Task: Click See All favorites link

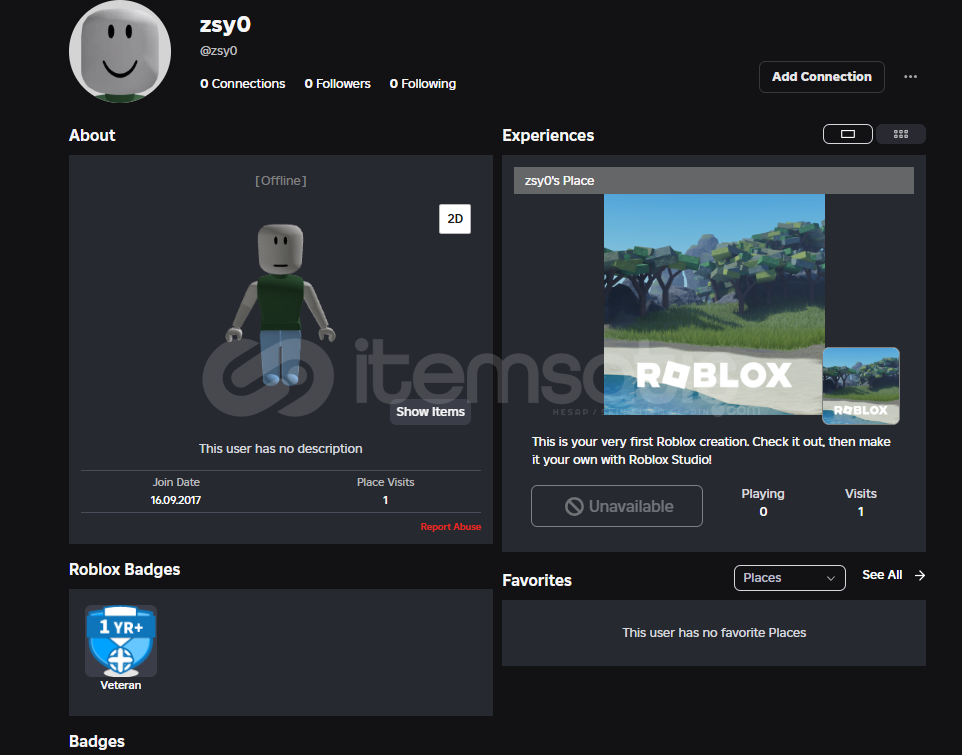Action: (x=882, y=575)
